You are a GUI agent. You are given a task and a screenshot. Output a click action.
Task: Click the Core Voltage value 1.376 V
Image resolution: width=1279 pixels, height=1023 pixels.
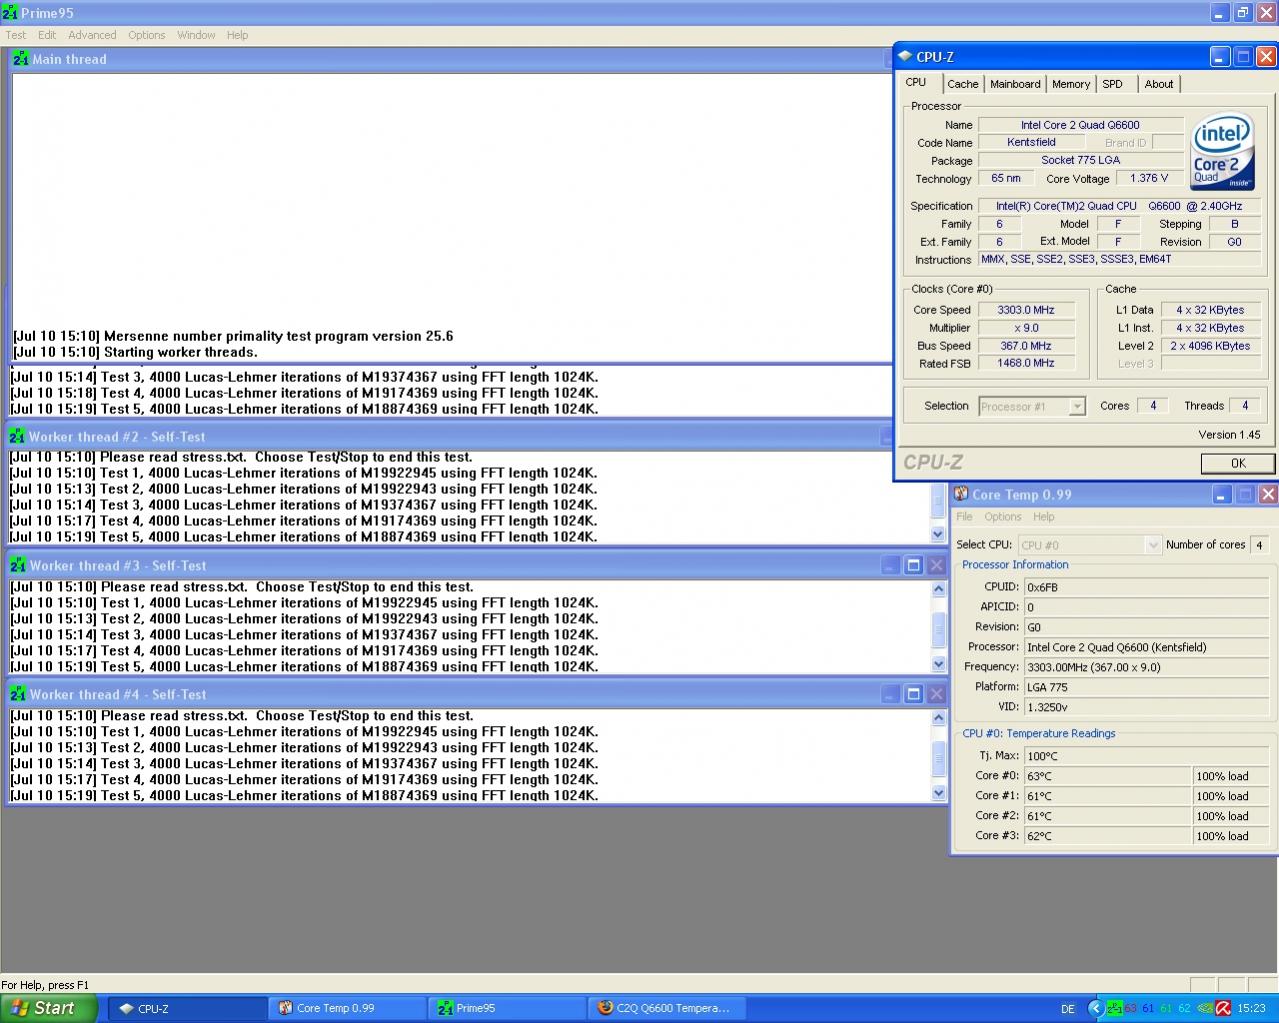coord(1148,178)
